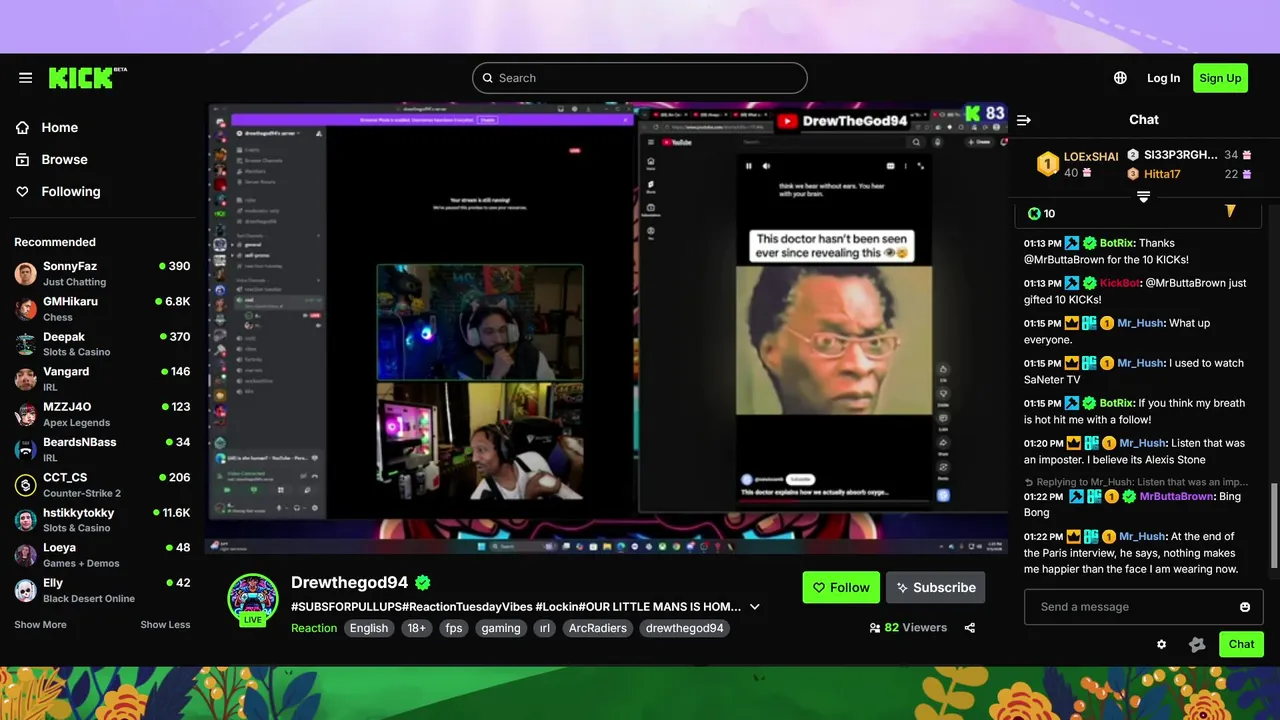Select the Reaction category link
This screenshot has width=1280, height=720.
(x=314, y=628)
